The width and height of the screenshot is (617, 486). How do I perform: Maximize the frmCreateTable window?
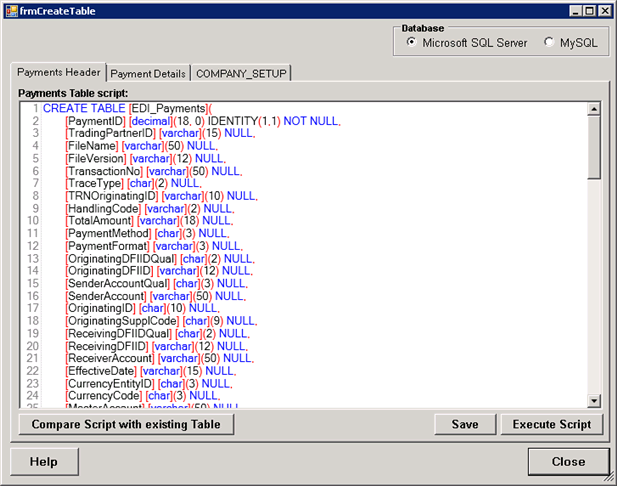click(589, 10)
